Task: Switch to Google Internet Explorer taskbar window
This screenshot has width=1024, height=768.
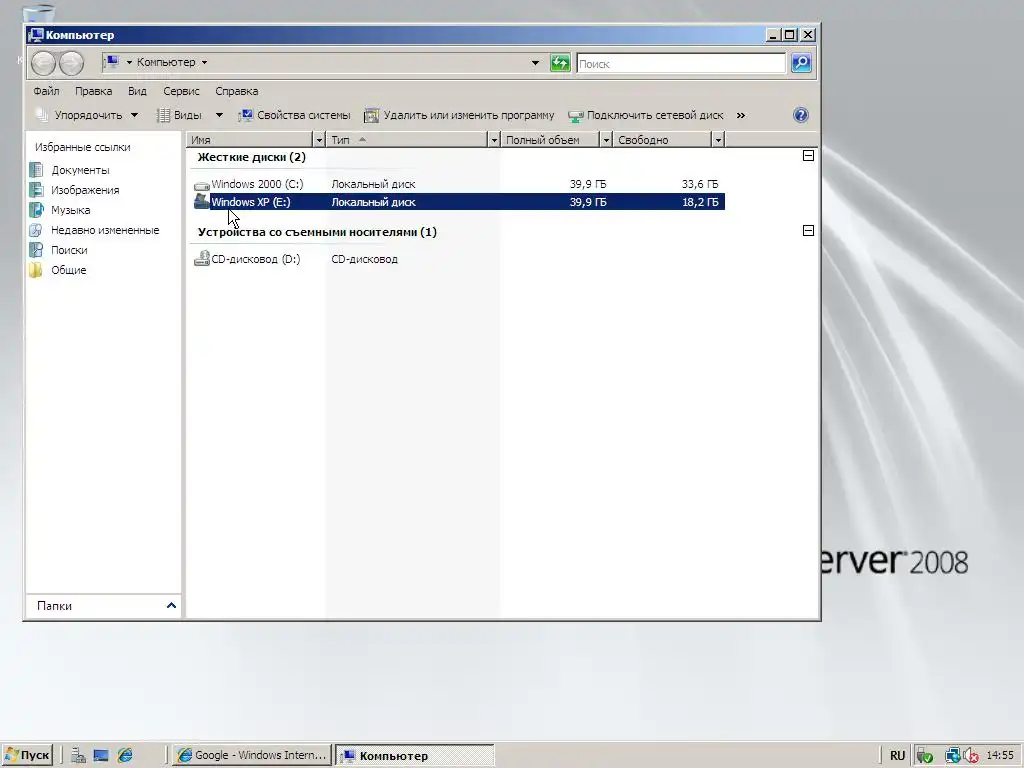Action: (252, 756)
